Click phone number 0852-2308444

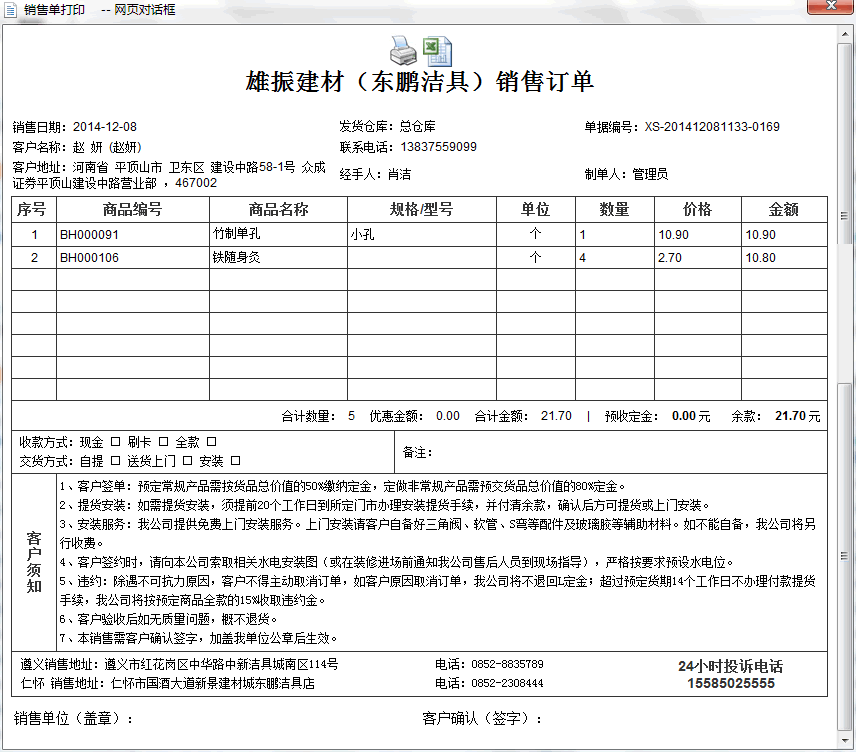pyautogui.click(x=507, y=683)
